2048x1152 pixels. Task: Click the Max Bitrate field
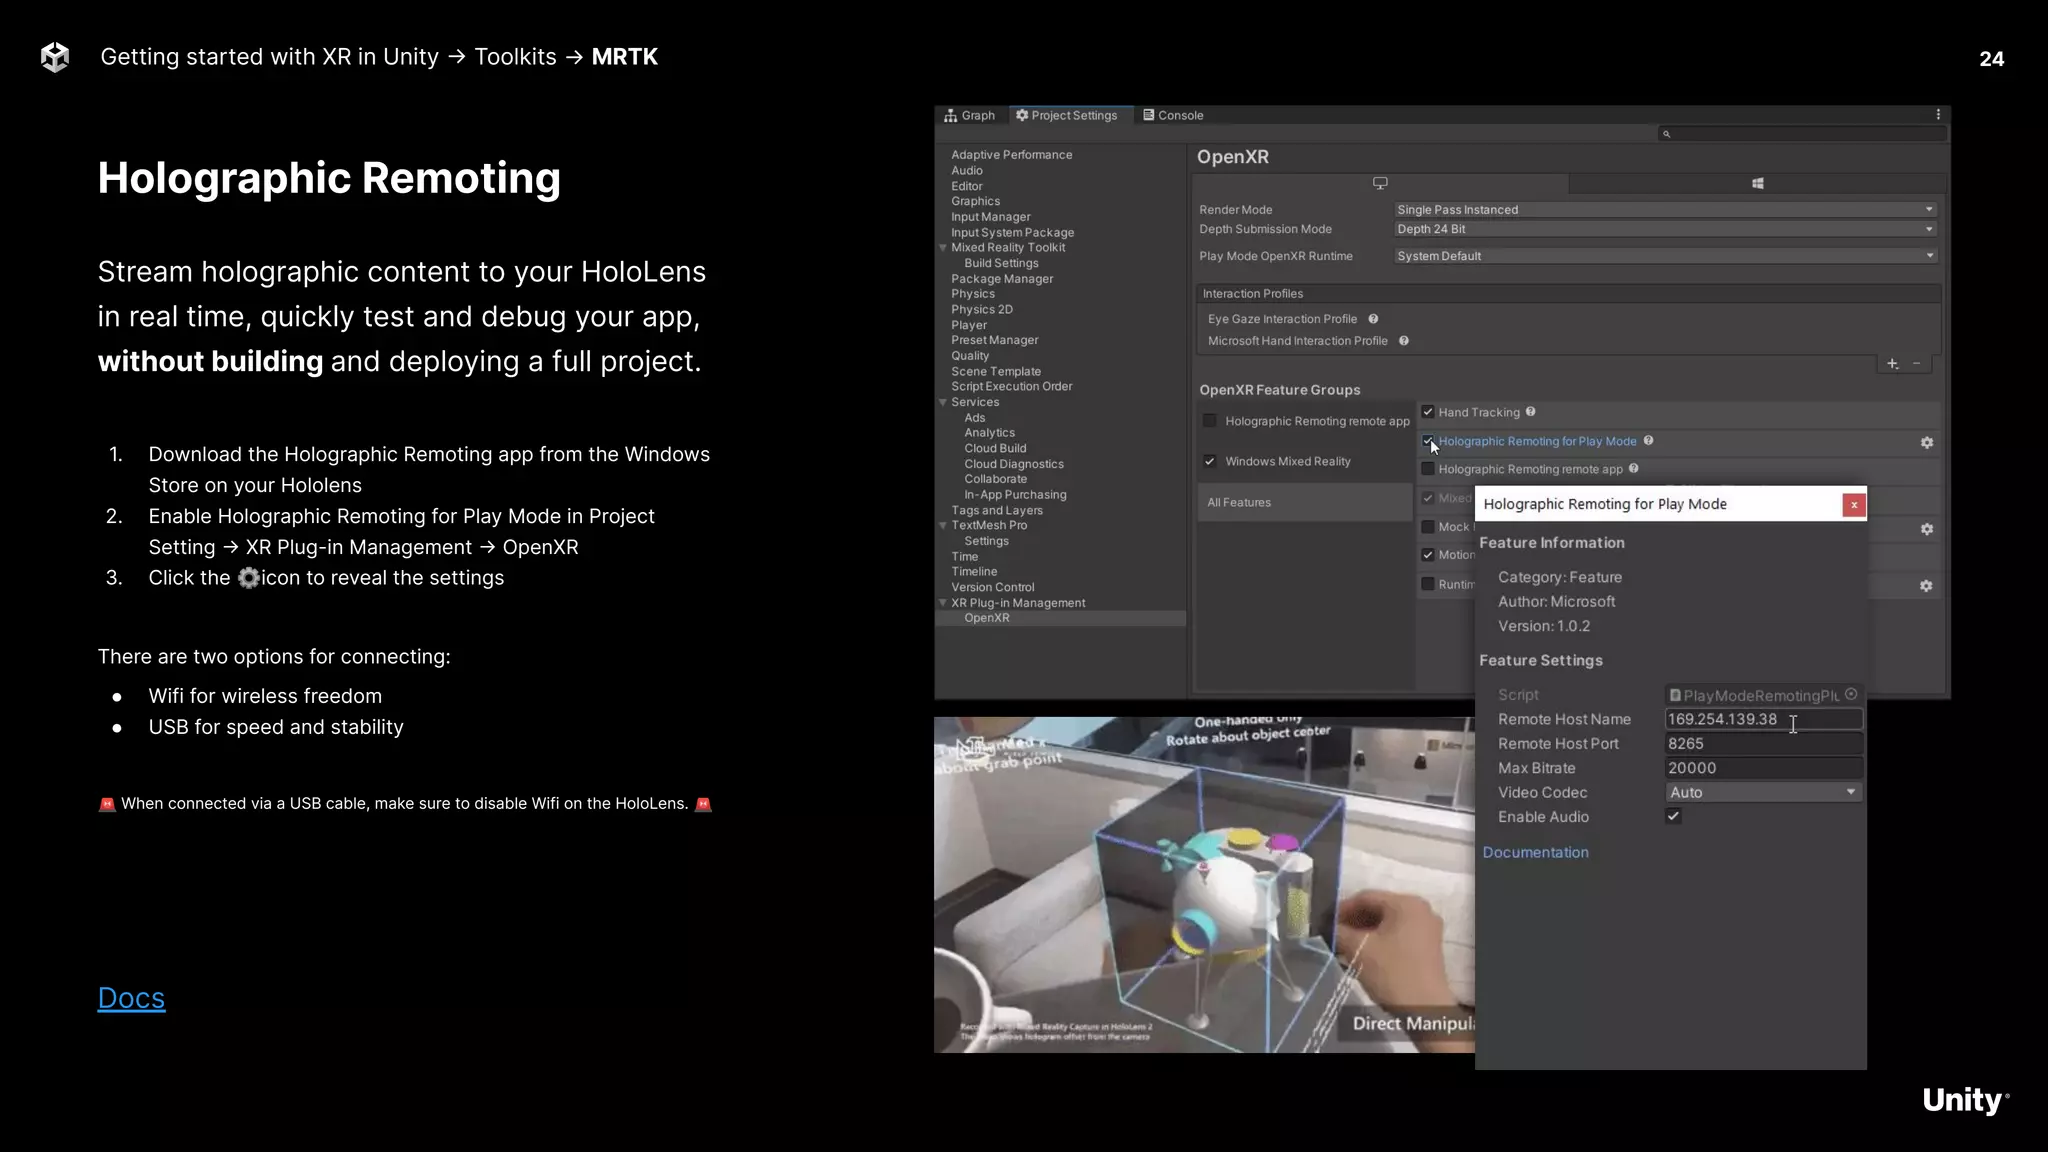point(1763,768)
